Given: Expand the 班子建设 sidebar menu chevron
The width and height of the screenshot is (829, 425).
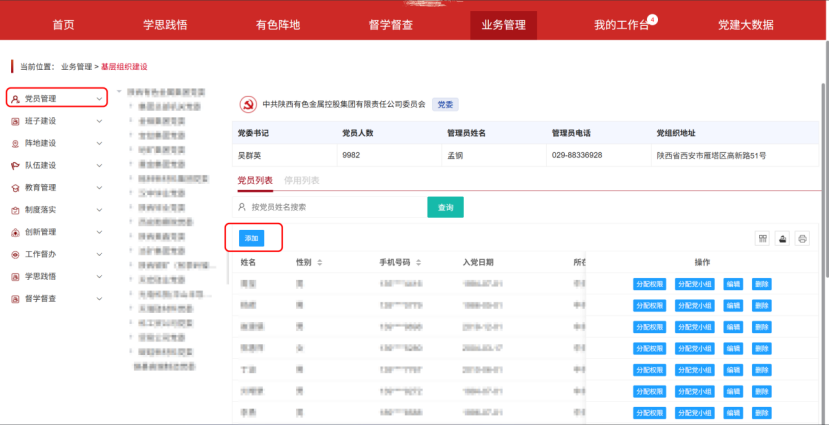Looking at the screenshot, I should pyautogui.click(x=99, y=121).
